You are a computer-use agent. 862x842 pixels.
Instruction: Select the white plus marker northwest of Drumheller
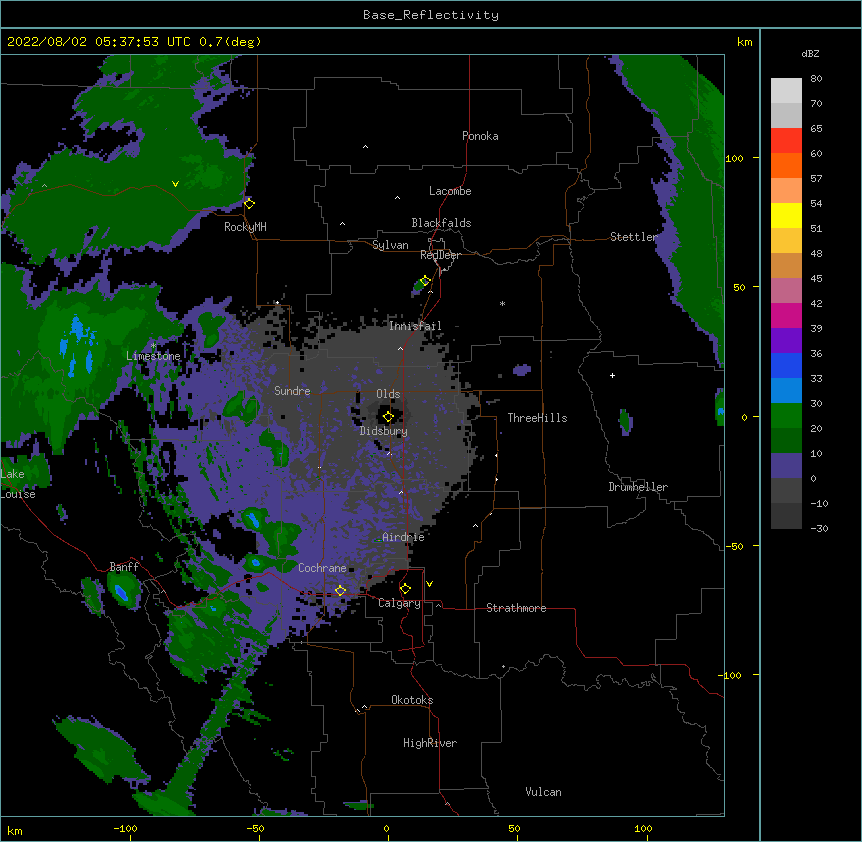click(612, 375)
